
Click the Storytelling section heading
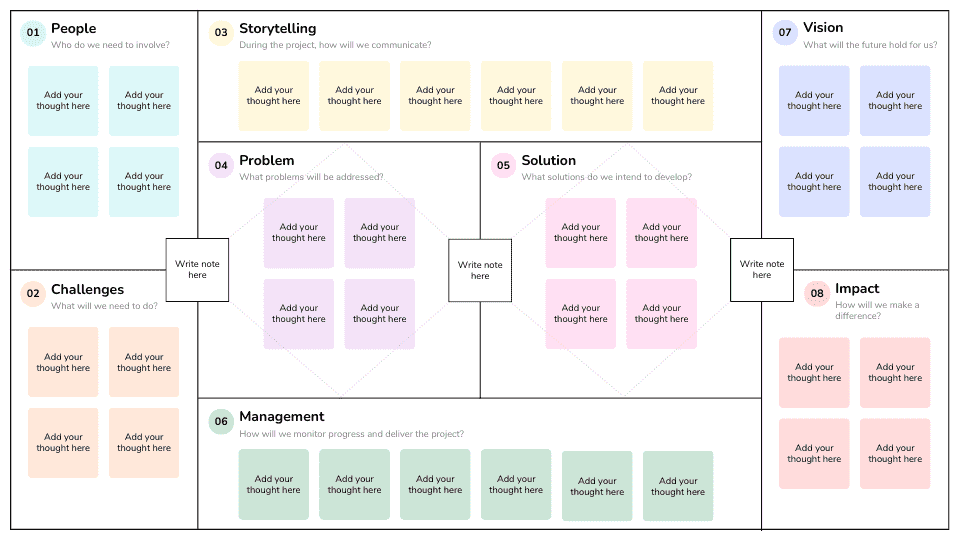tap(277, 29)
